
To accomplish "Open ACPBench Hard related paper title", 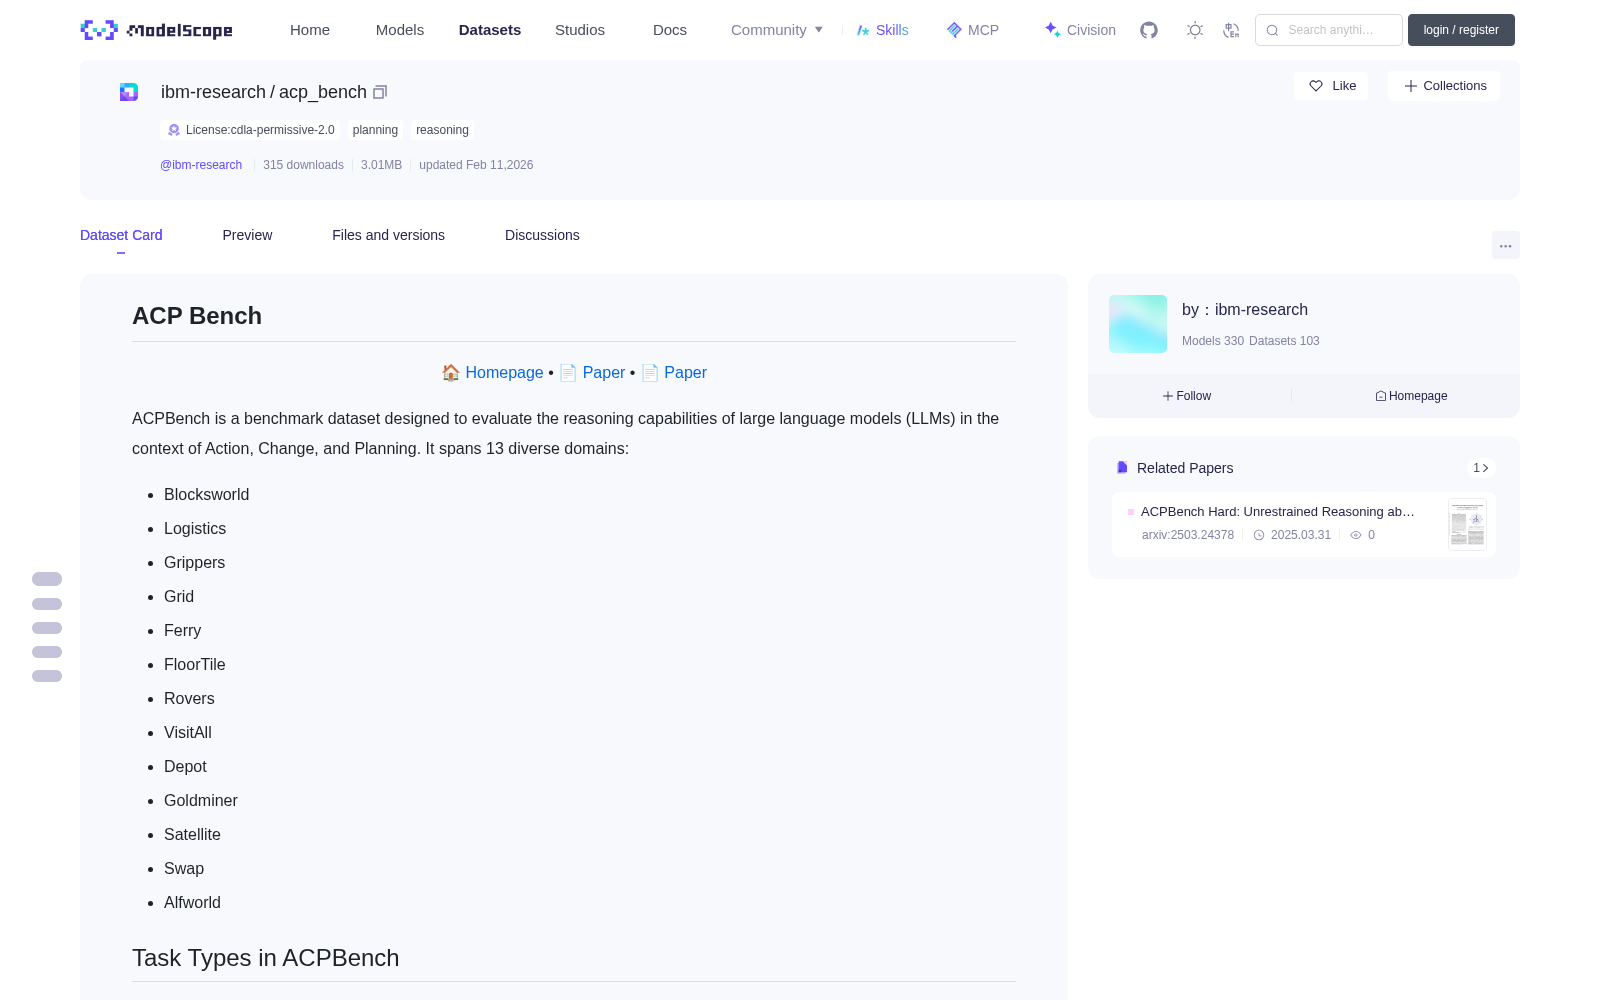I will 1278,512.
